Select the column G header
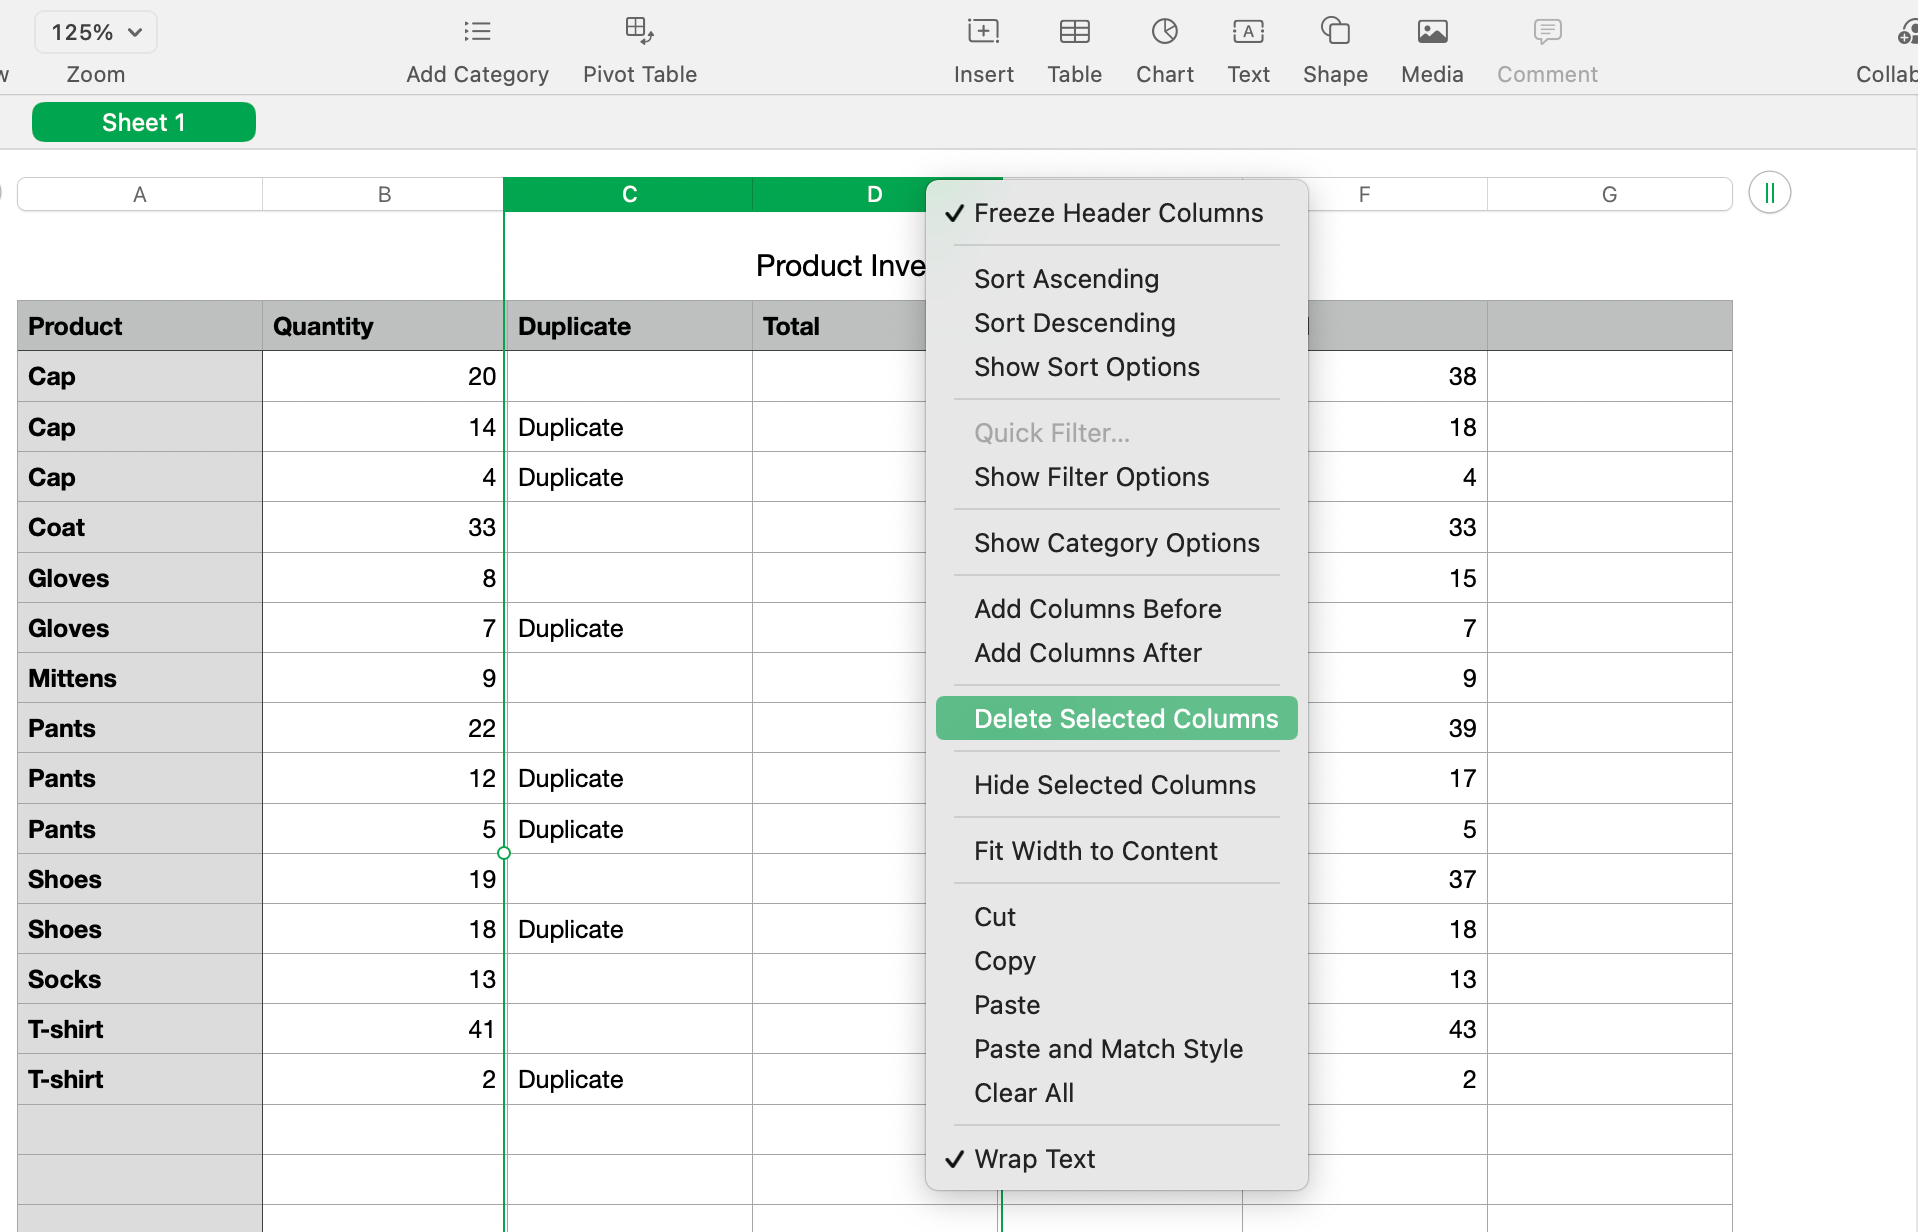The image size is (1918, 1232). pyautogui.click(x=1610, y=193)
